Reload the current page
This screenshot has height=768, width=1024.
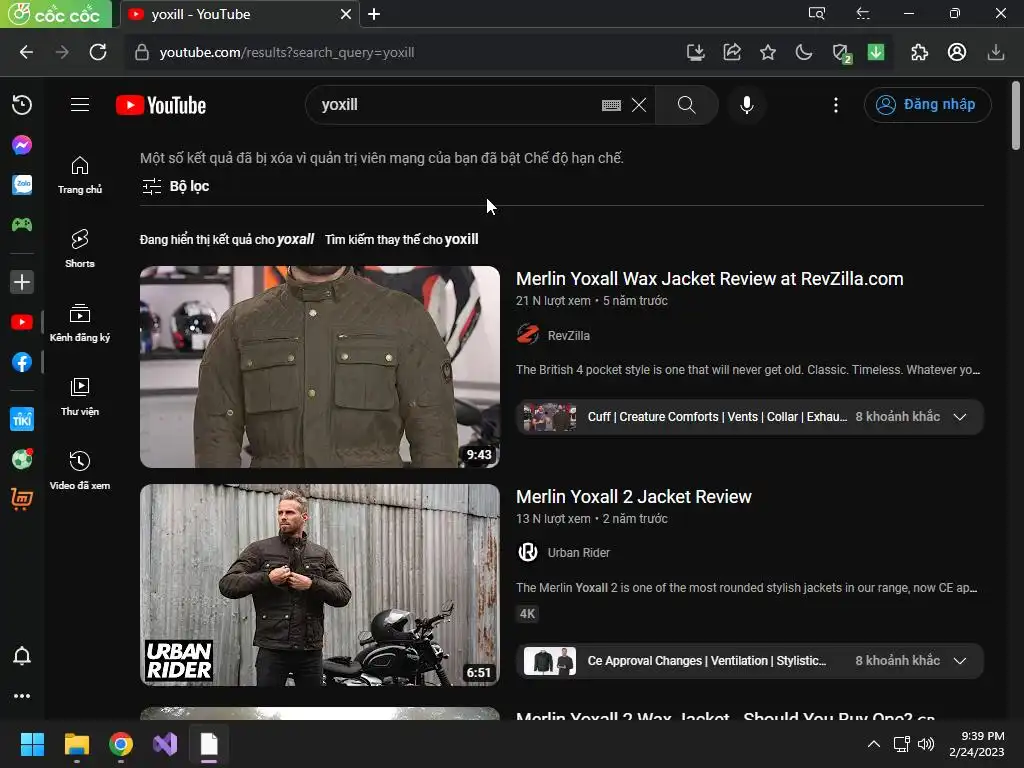point(98,52)
